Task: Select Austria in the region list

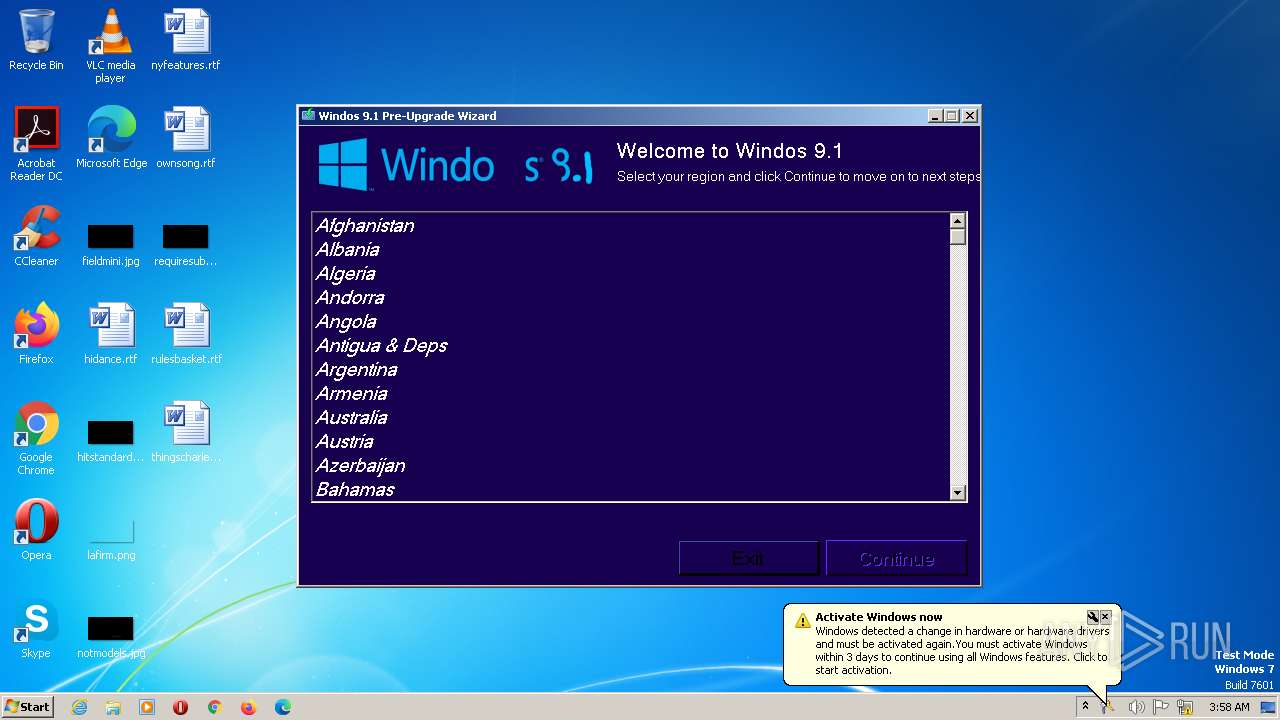Action: [x=631, y=442]
